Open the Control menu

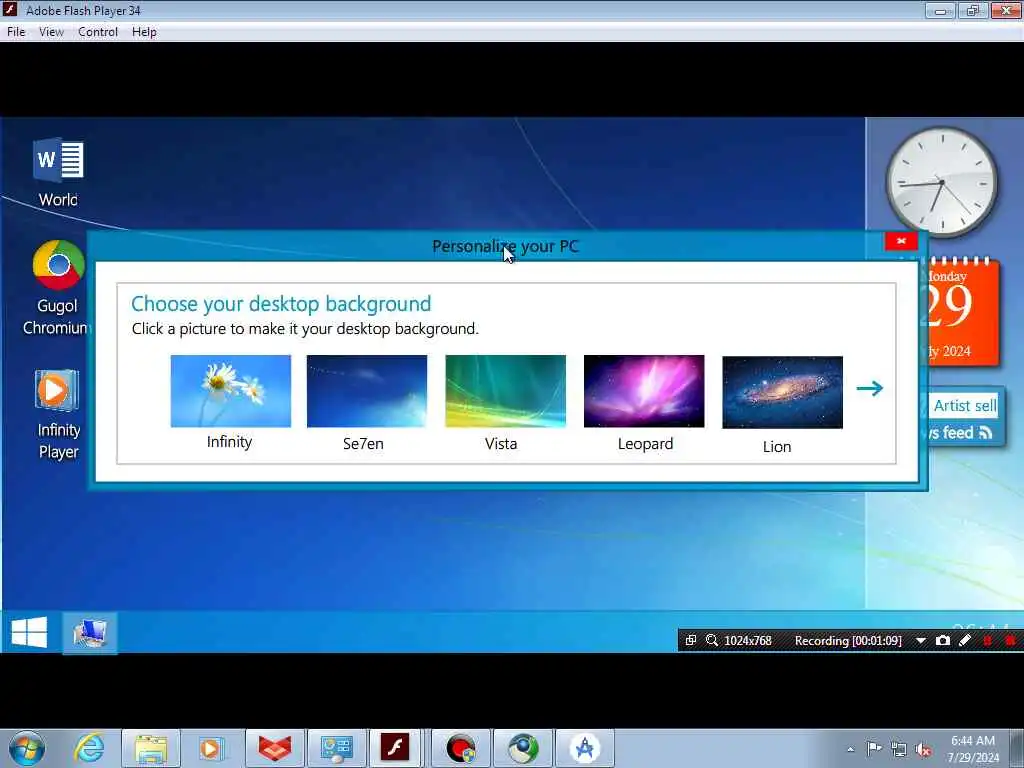(x=98, y=32)
